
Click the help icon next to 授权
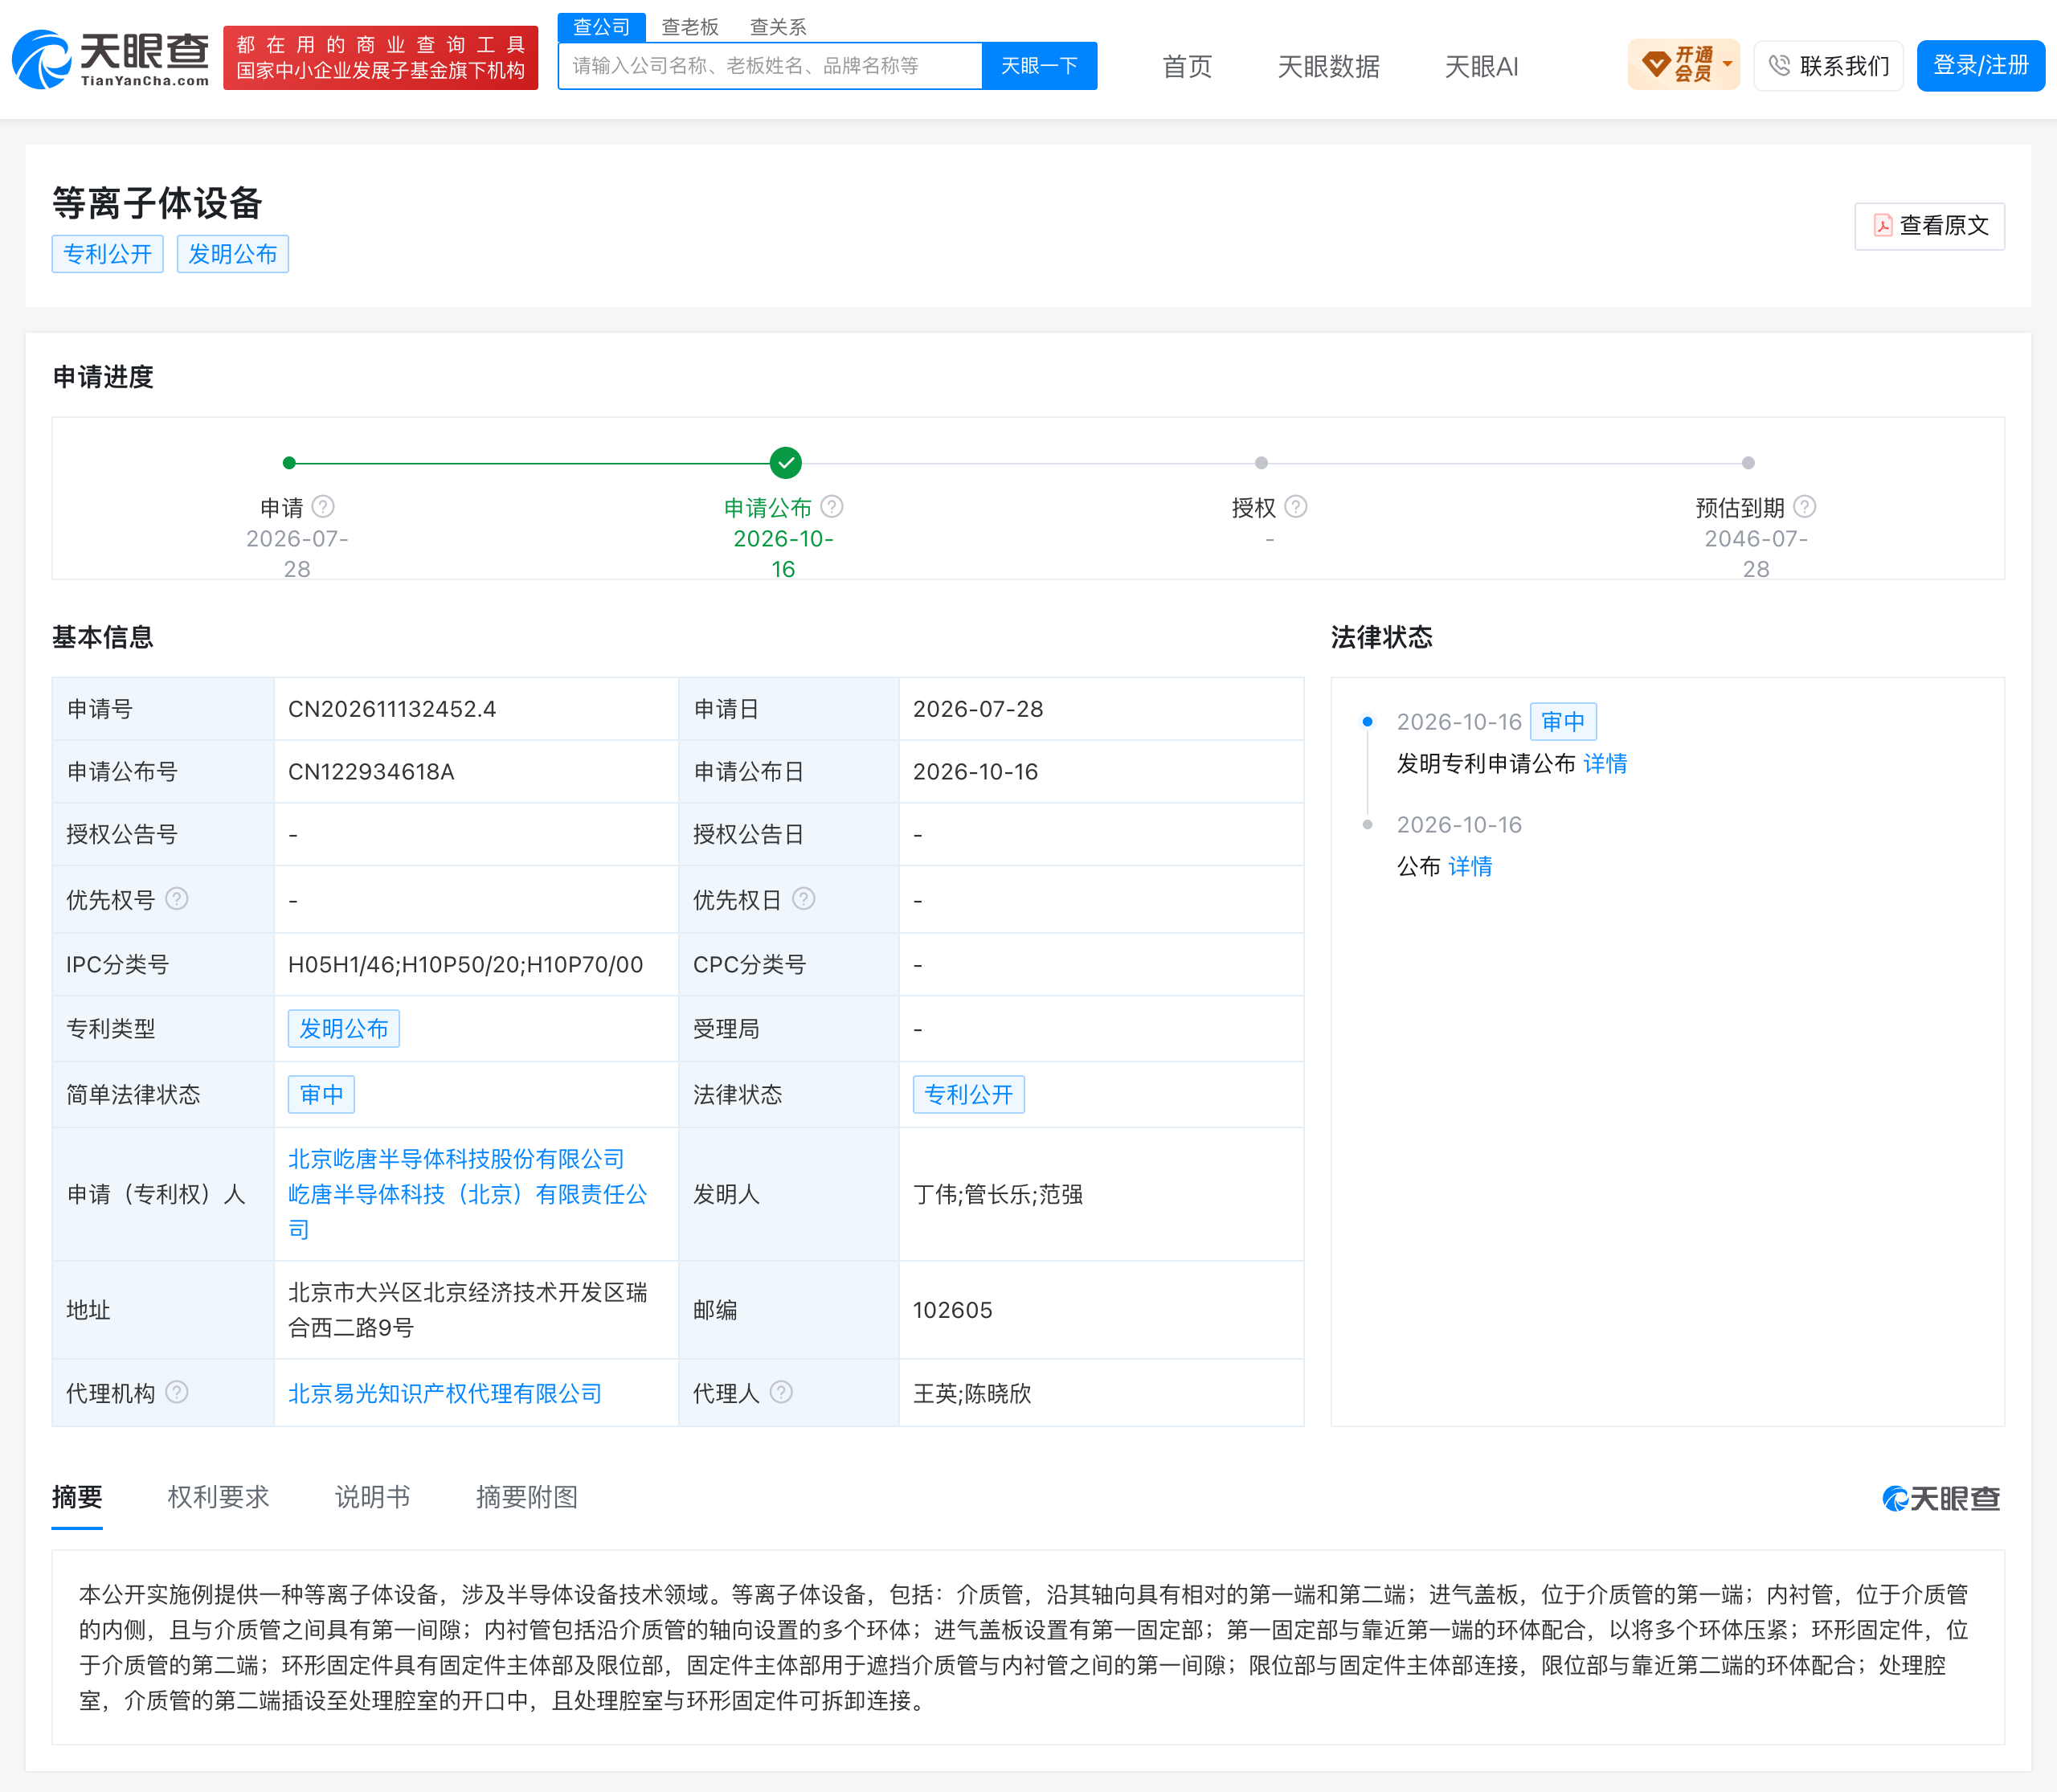[1296, 507]
